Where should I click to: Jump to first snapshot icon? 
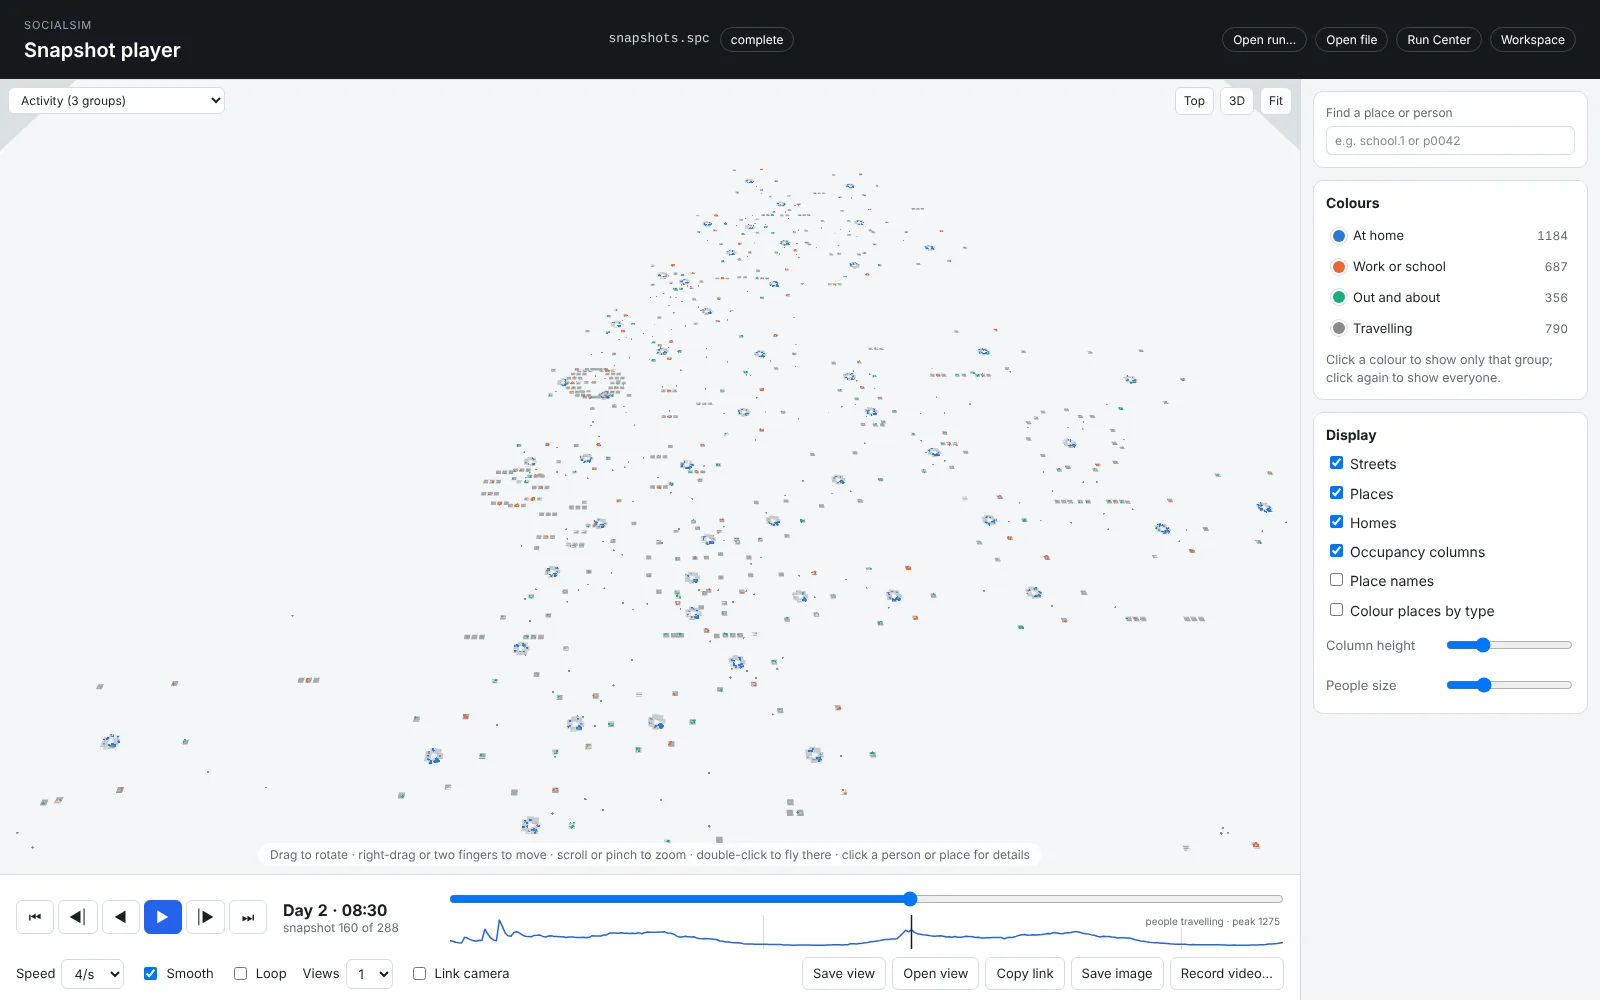[35, 917]
